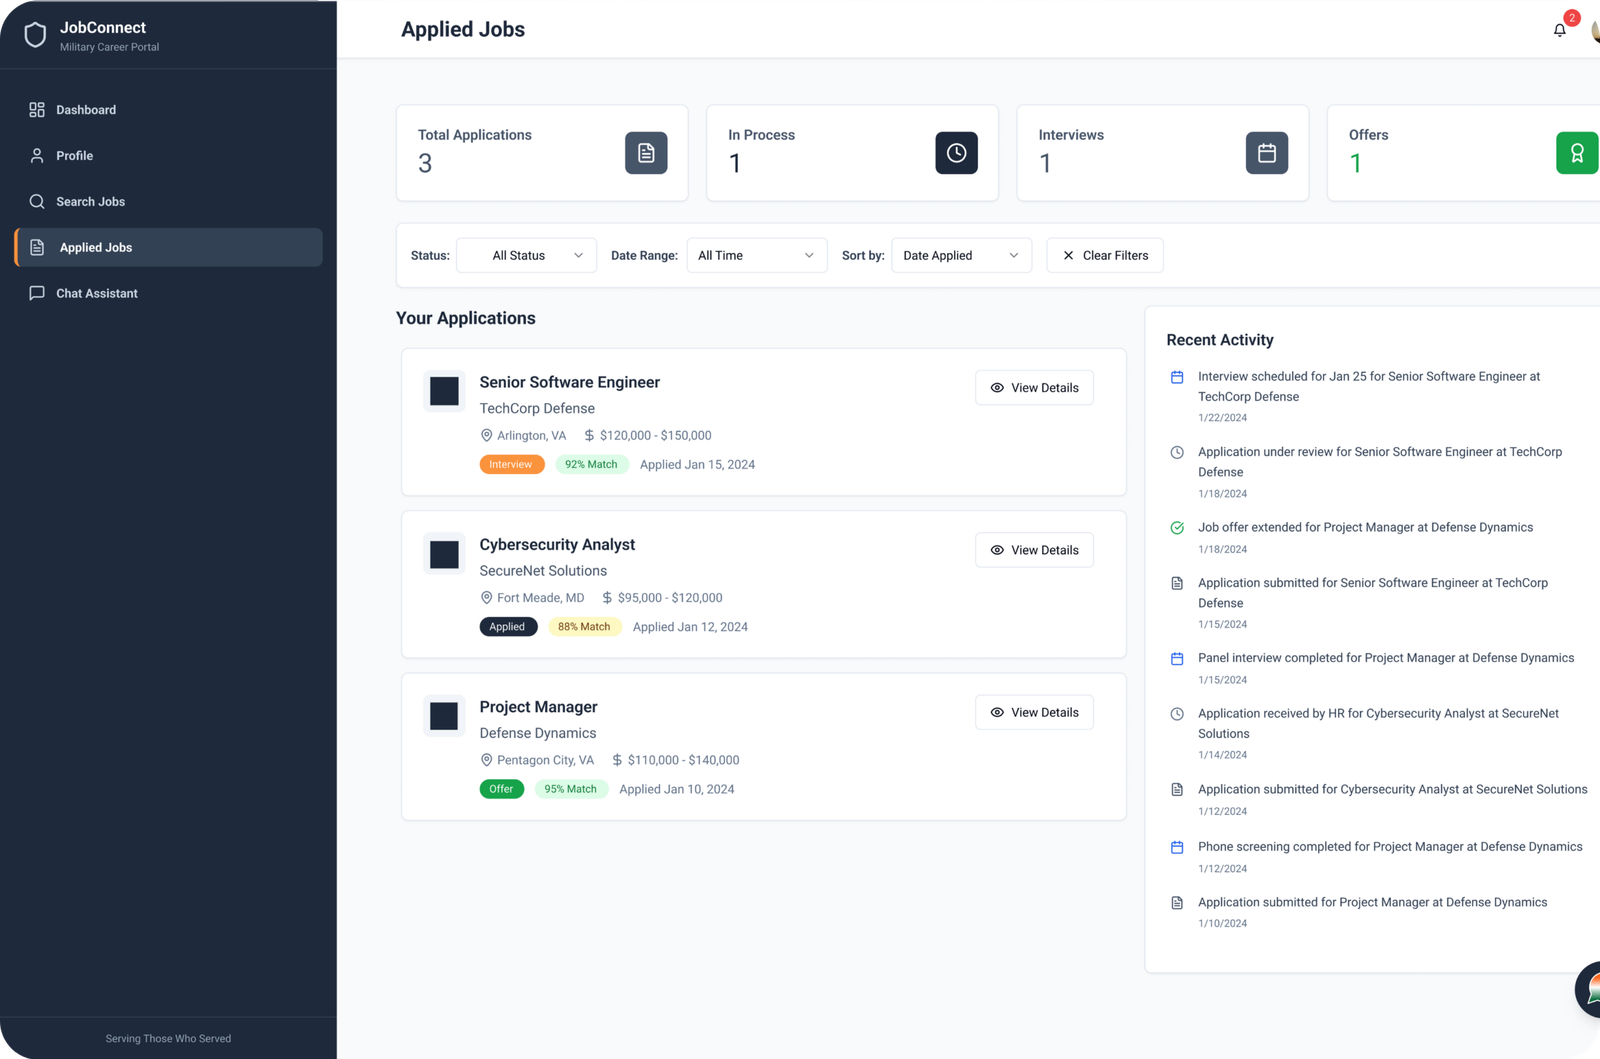
Task: Open the Sort by Date Applied dropdown
Action: click(960, 256)
